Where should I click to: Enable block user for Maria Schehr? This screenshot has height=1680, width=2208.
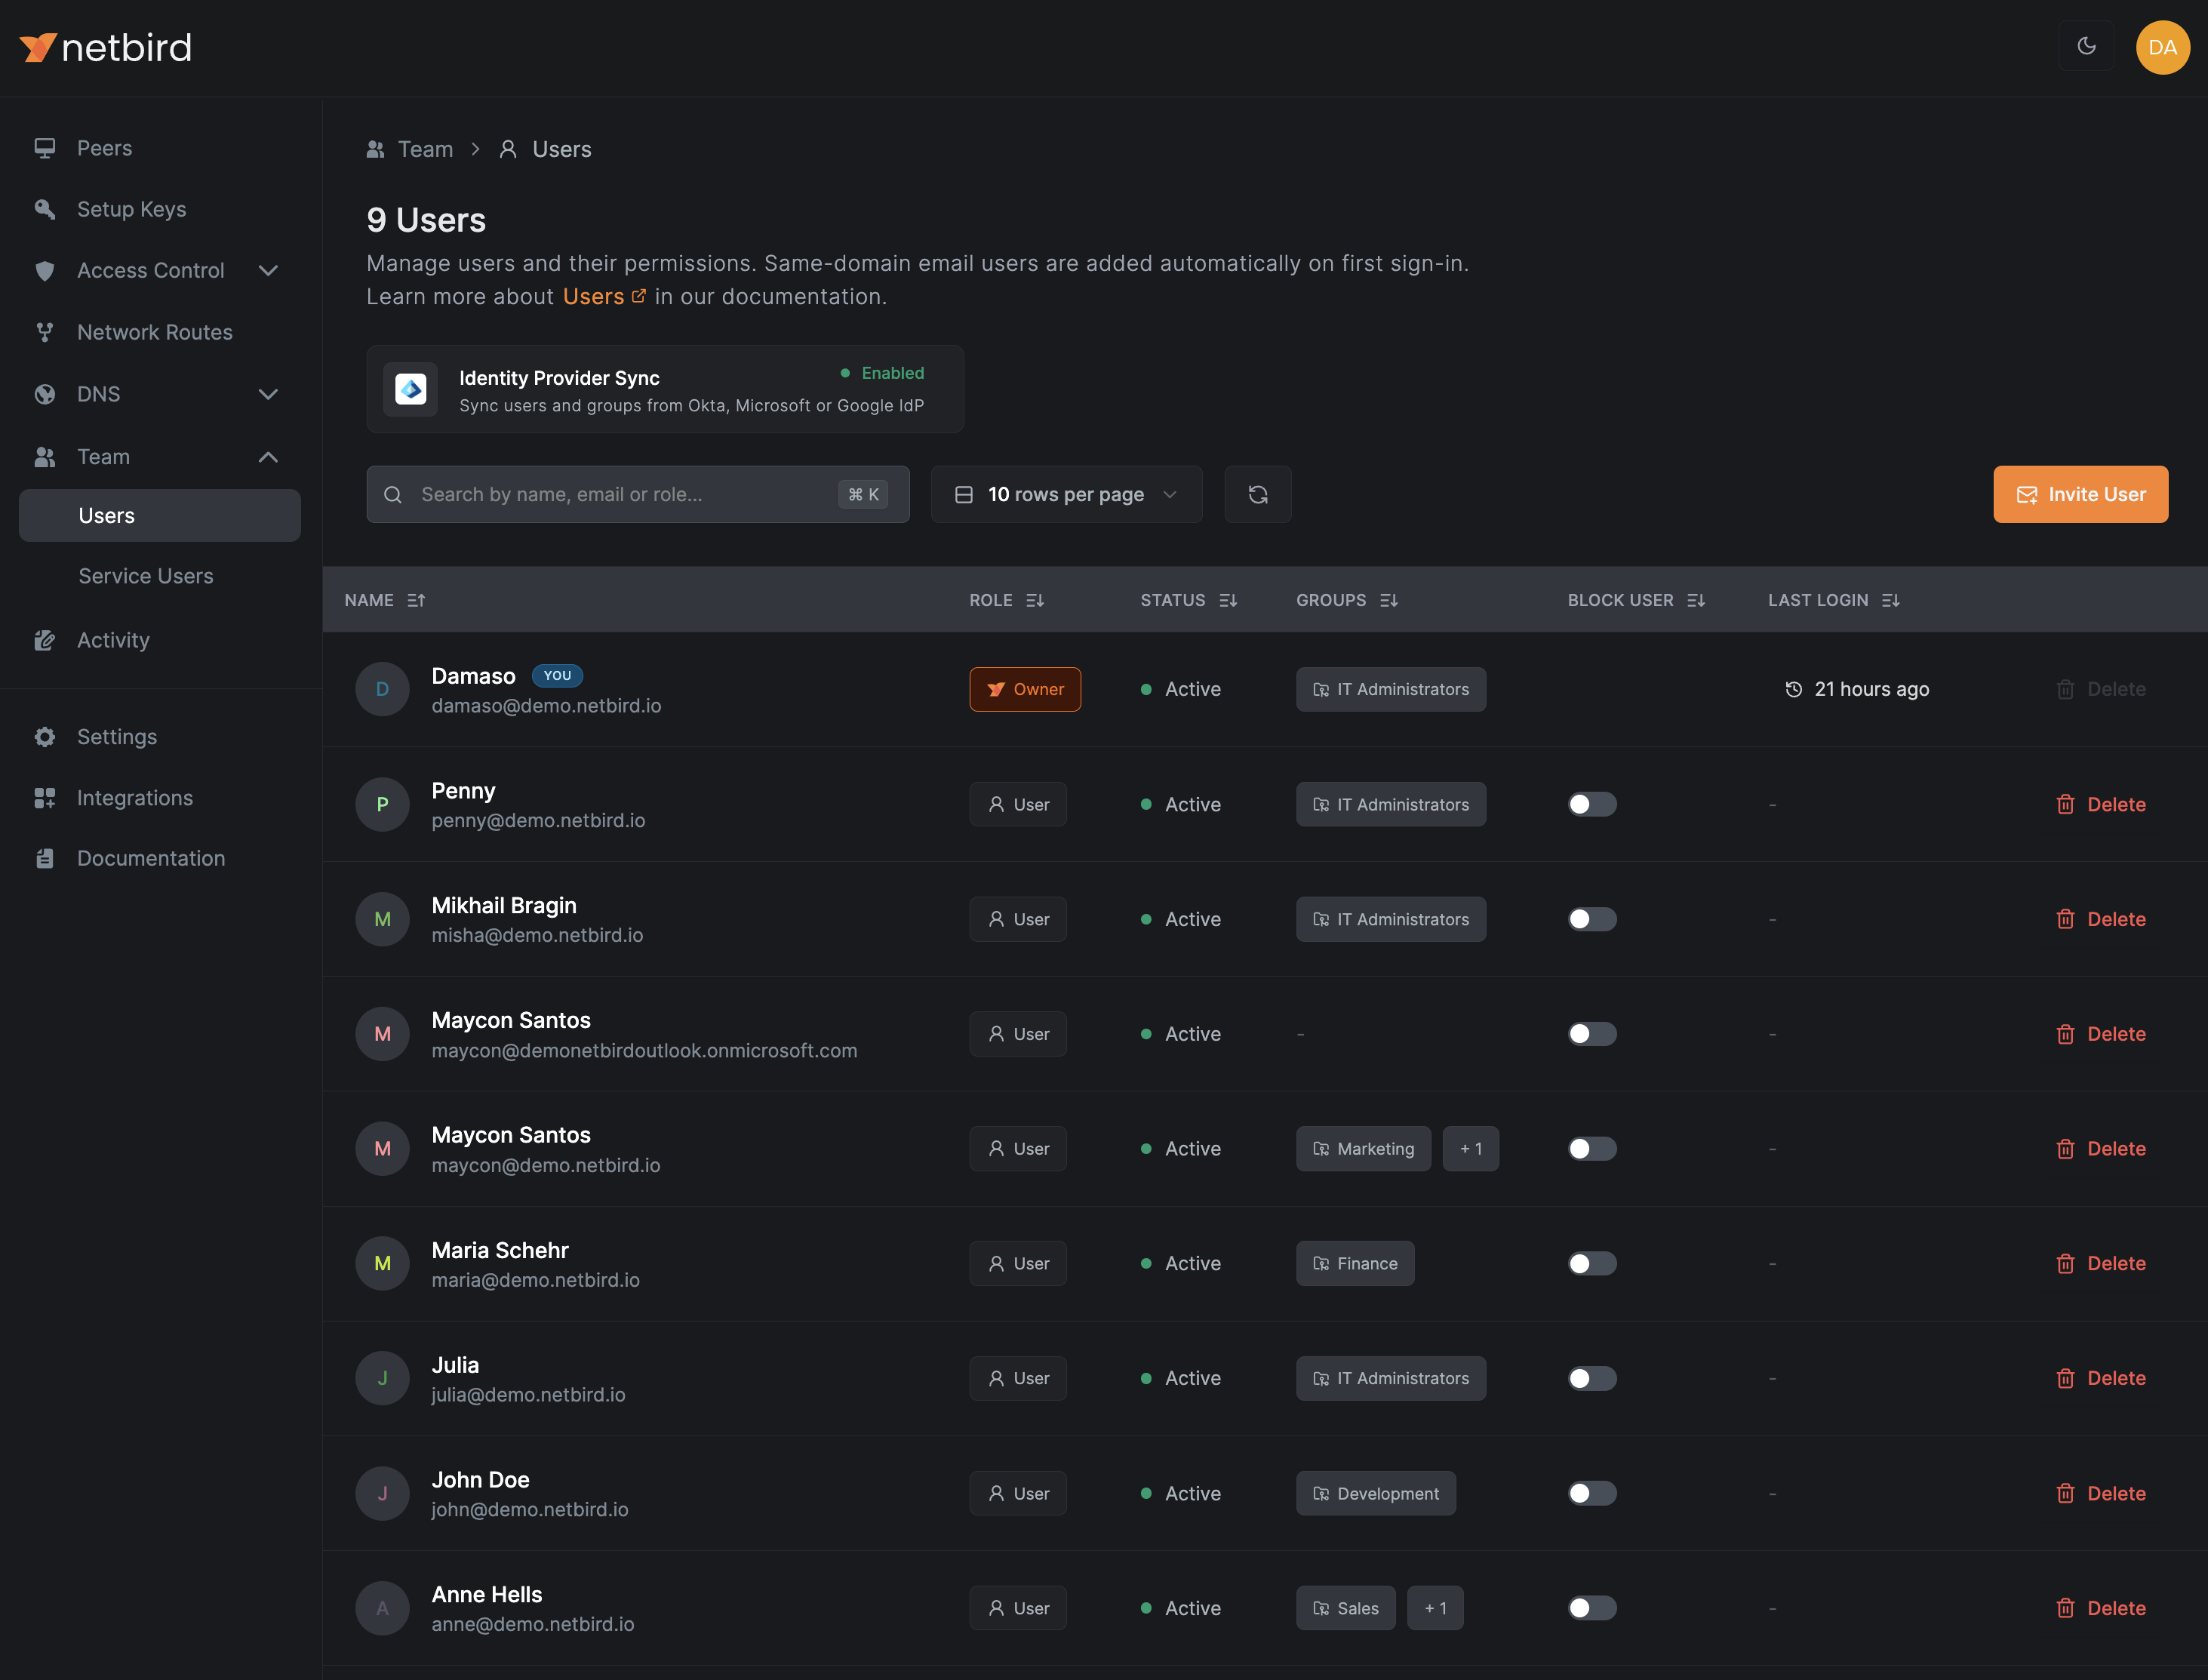[x=1591, y=1263]
